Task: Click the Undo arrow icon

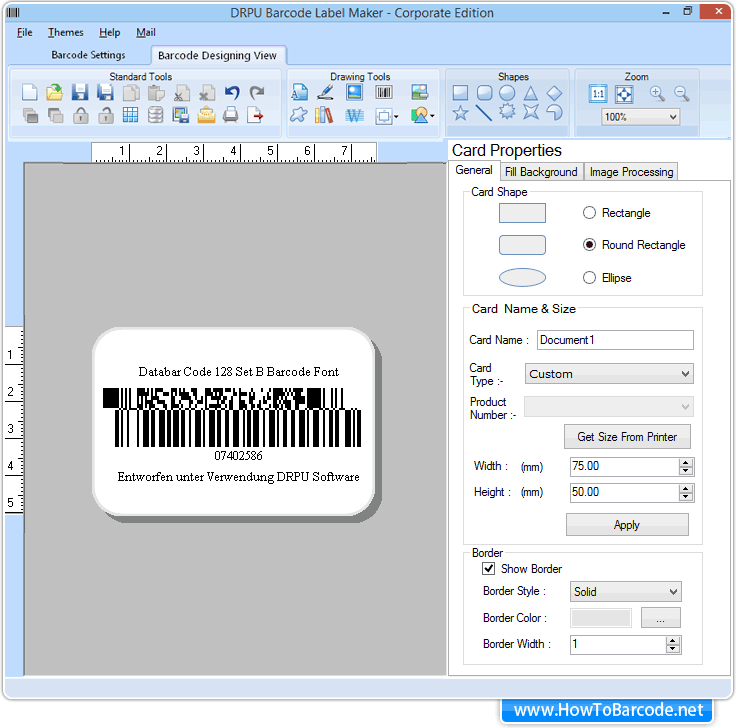Action: tap(232, 93)
